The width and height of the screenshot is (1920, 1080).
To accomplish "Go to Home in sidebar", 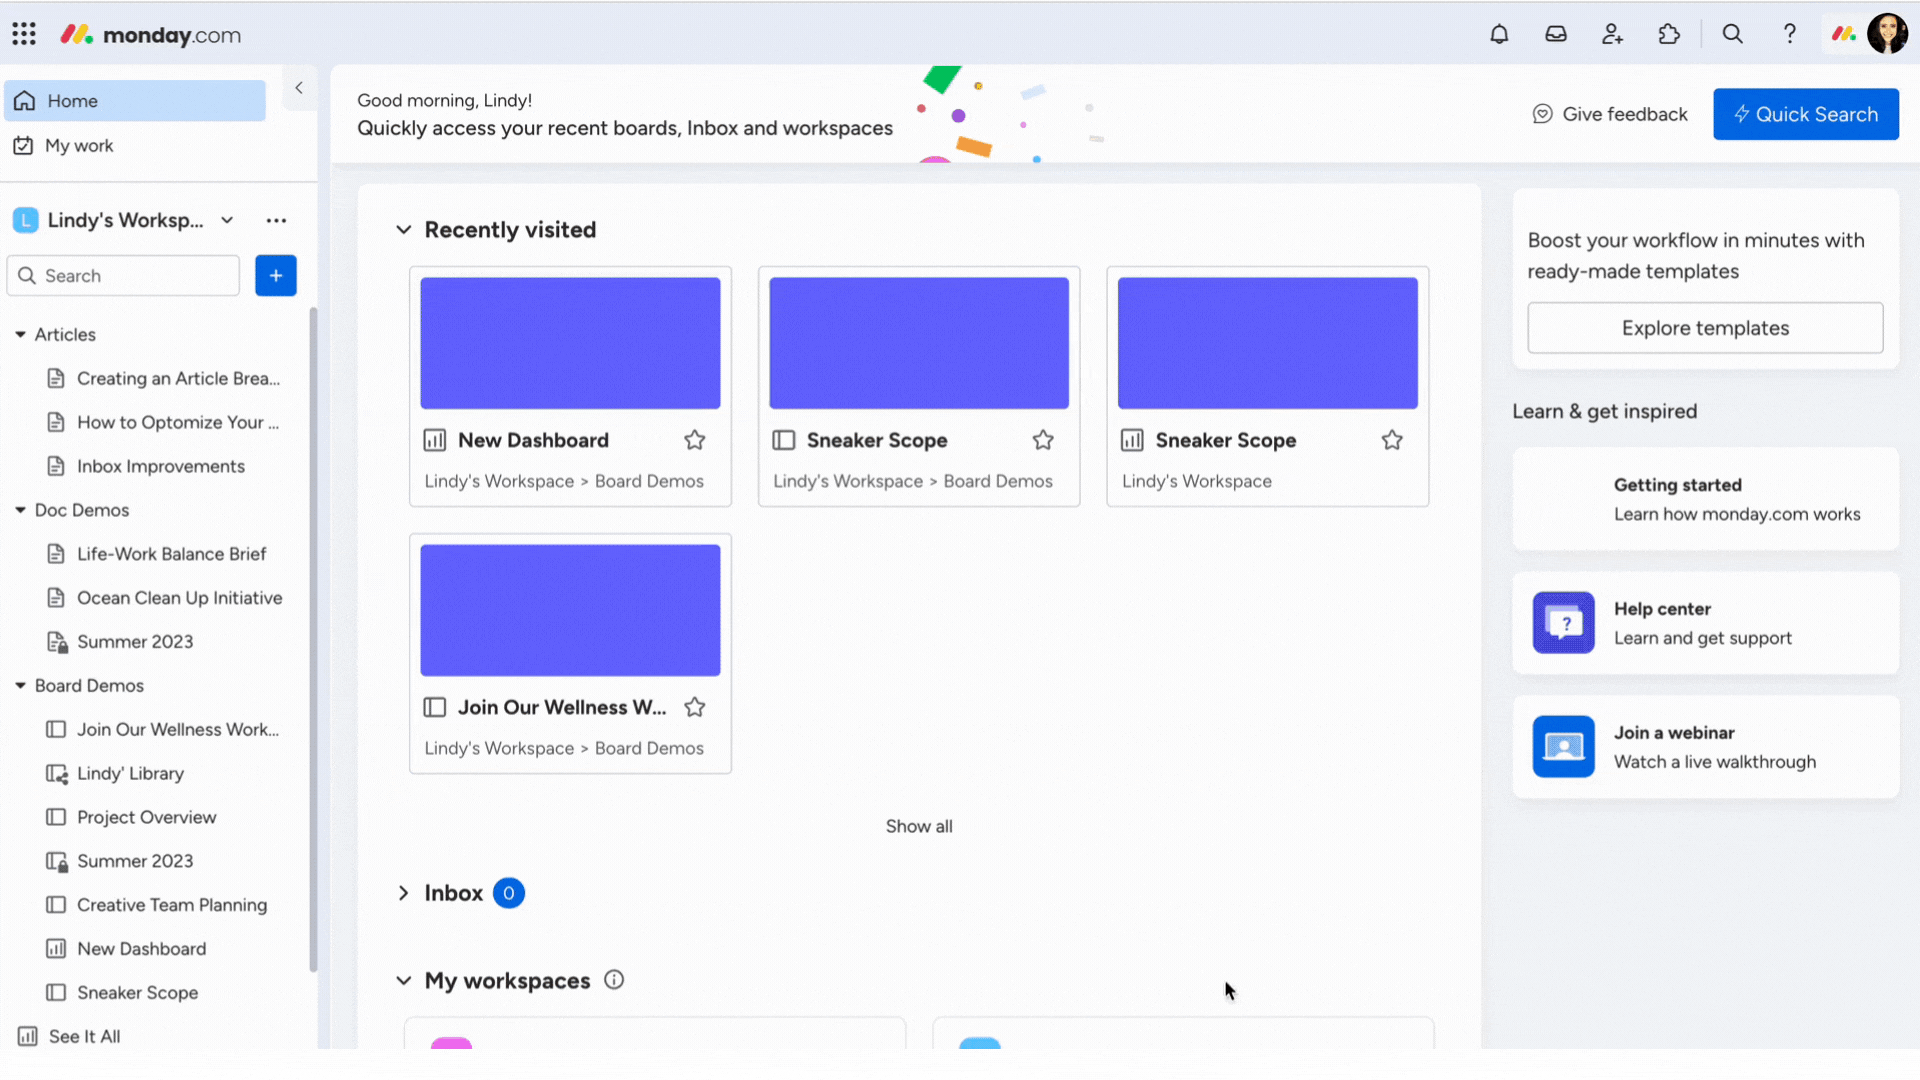I will (135, 101).
